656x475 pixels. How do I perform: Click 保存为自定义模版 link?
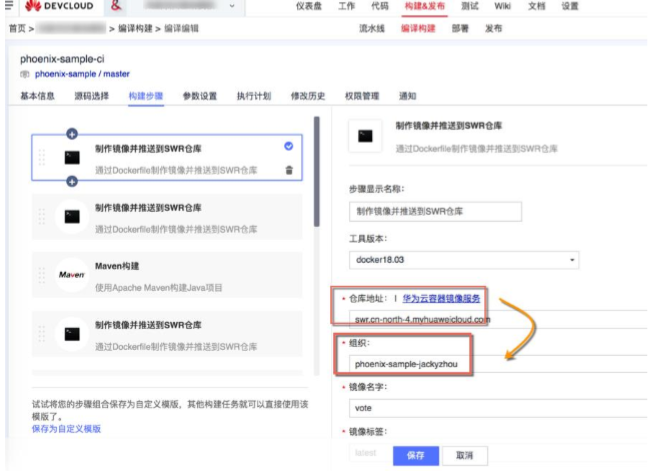pos(66,429)
